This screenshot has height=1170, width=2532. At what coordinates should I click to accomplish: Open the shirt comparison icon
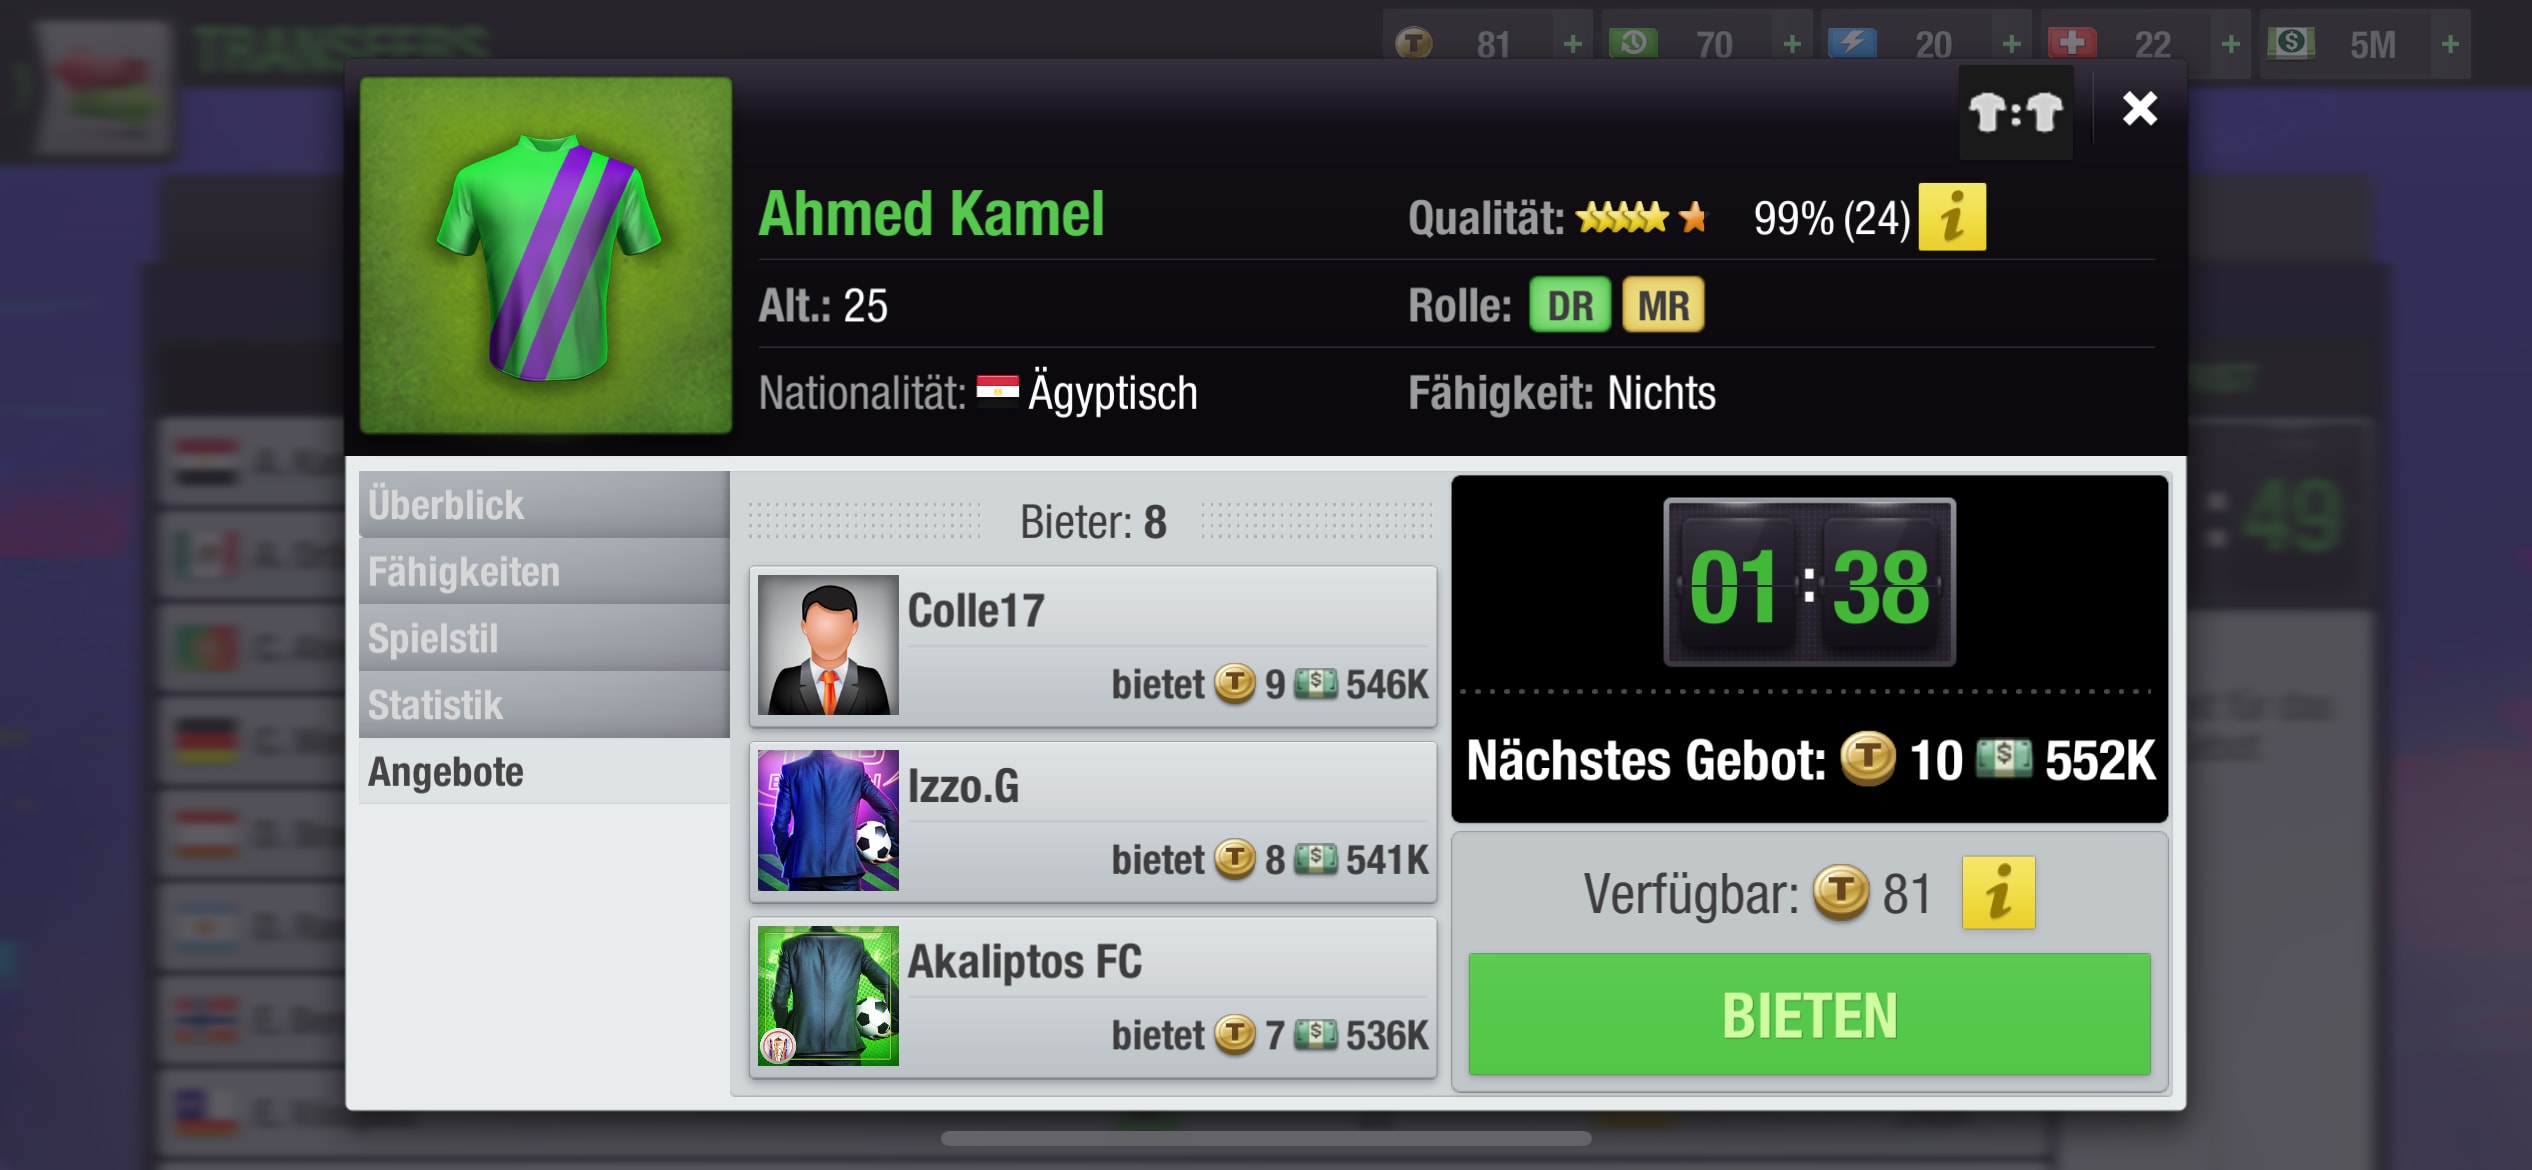(2016, 112)
